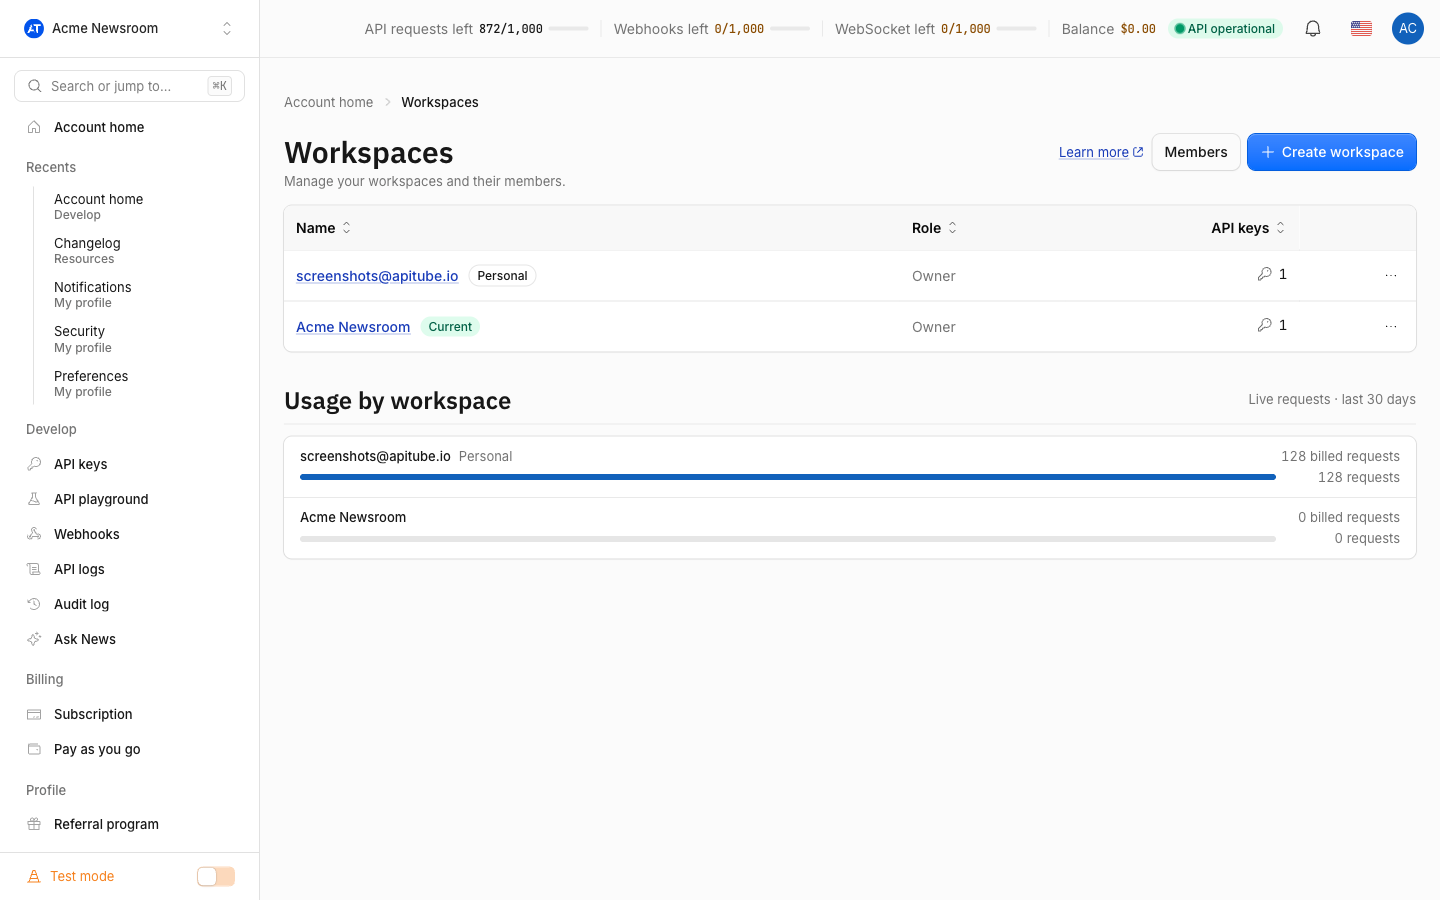Click the Webhooks icon in sidebar
1440x900 pixels.
click(34, 534)
